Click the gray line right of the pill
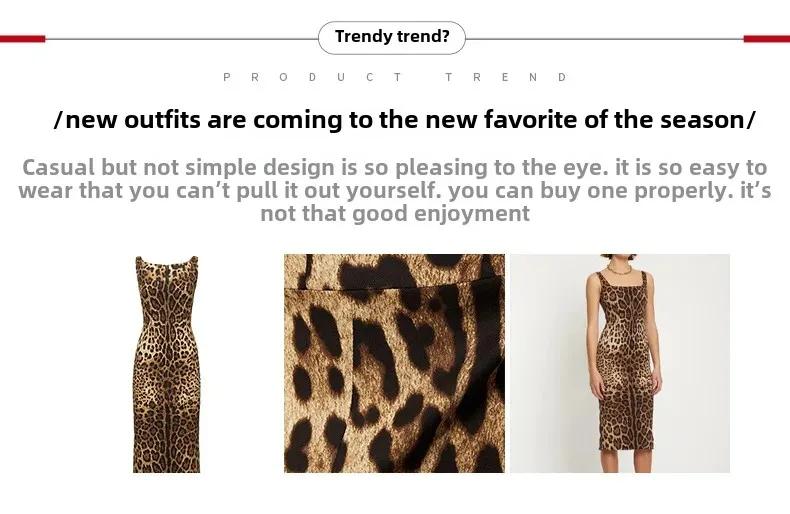The height and width of the screenshot is (514, 790). (605, 39)
